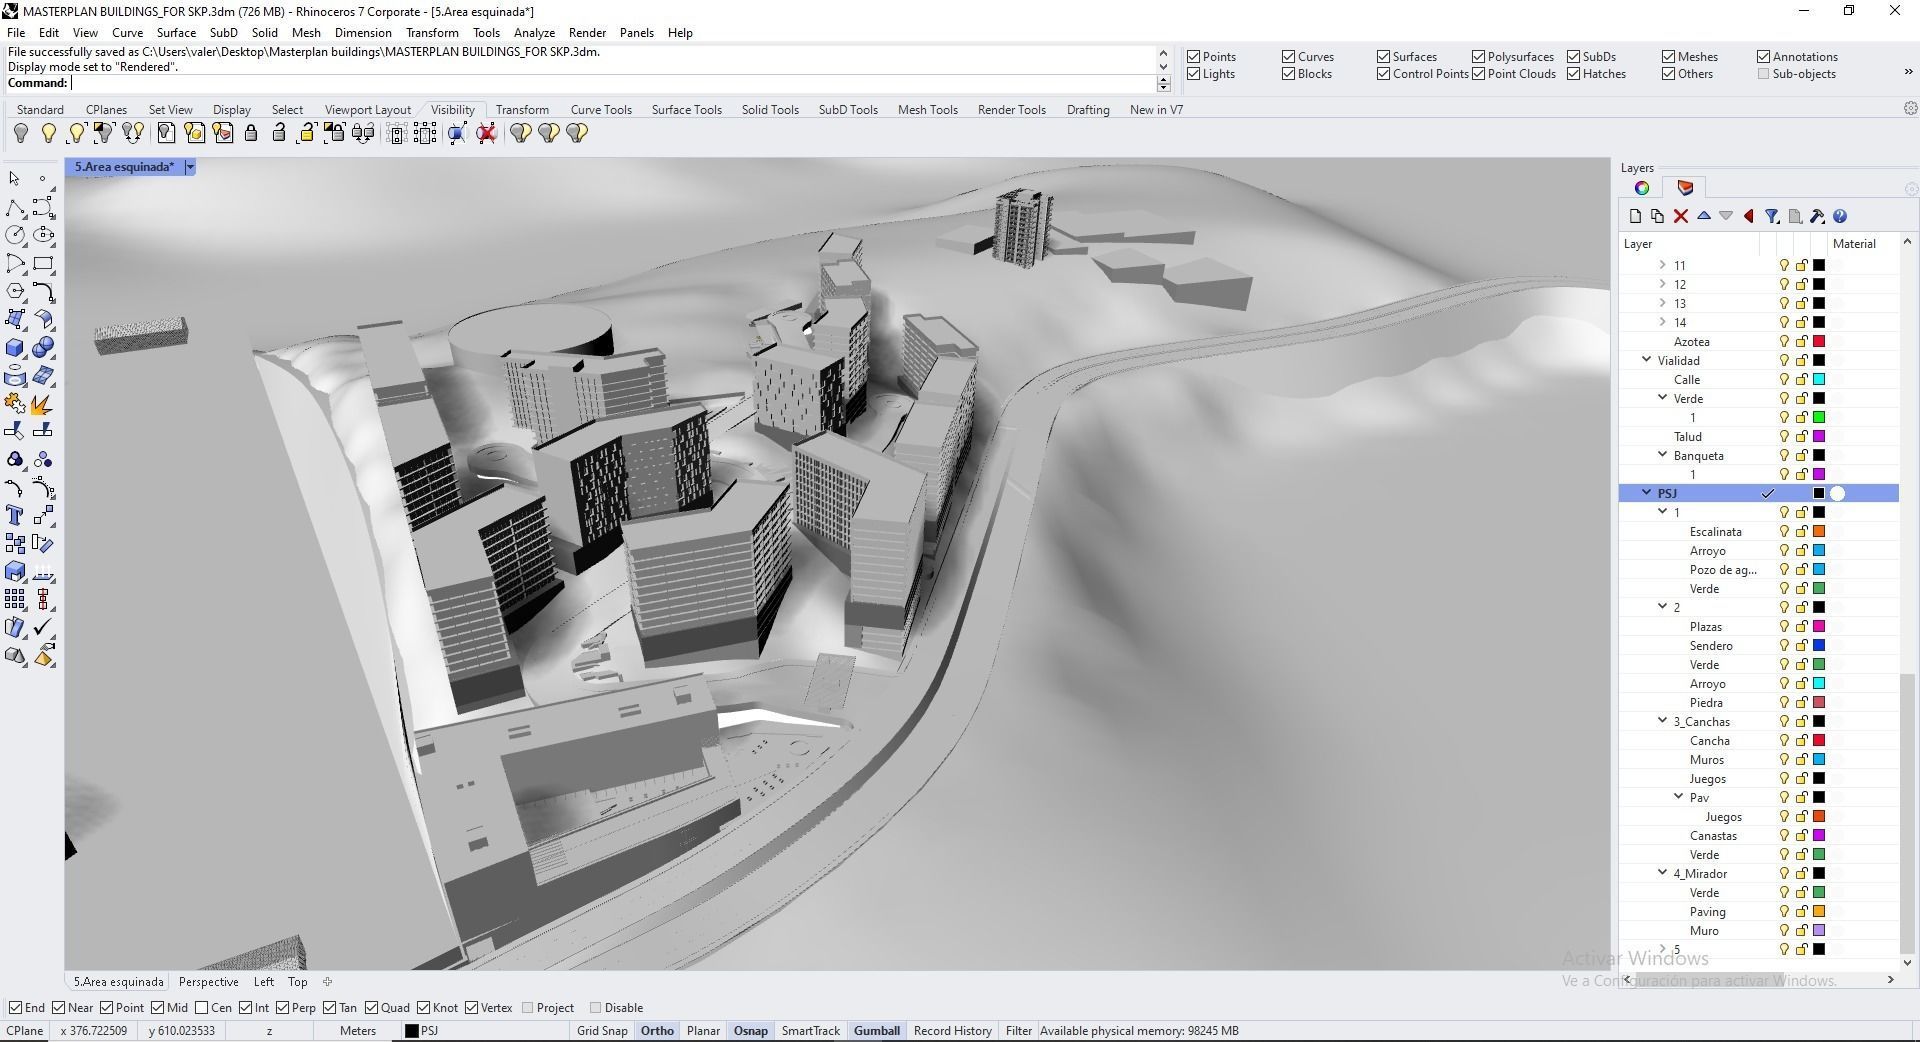
Task: Switch to the Solid Tools toolbar tab
Action: [x=770, y=110]
